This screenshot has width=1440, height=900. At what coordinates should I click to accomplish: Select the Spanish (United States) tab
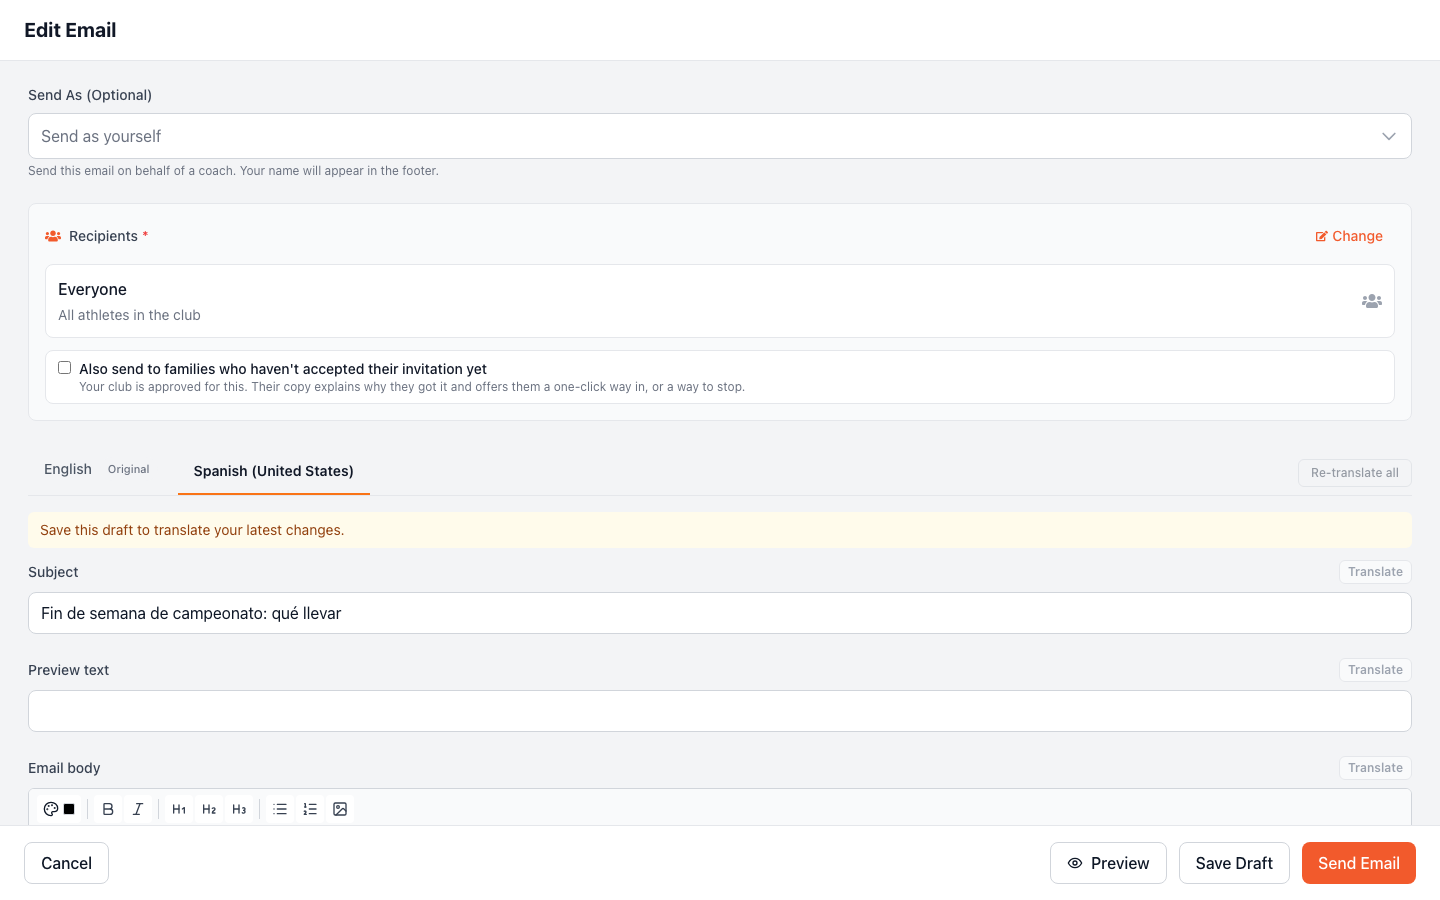274,471
